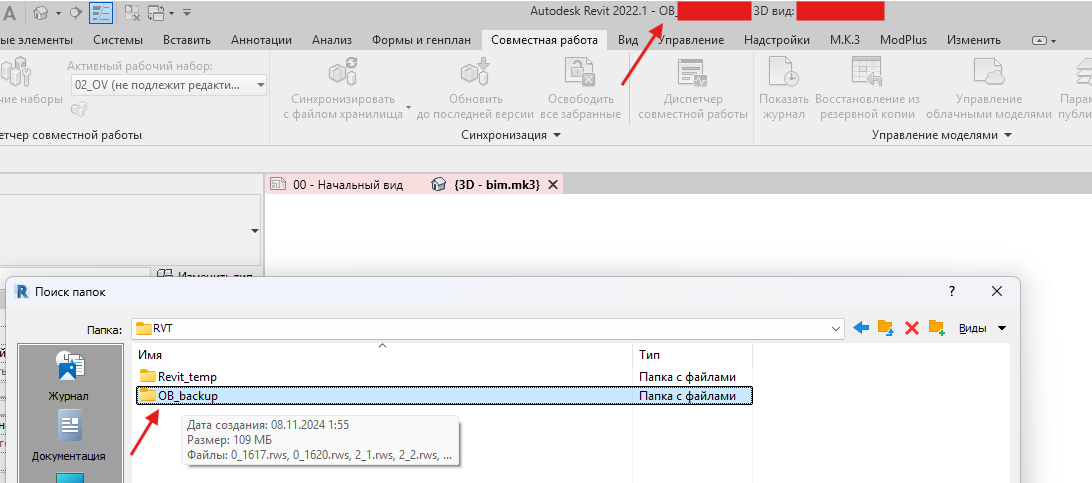Click gray inactive worksets small icon
The height and width of the screenshot is (483, 1092).
80,109
